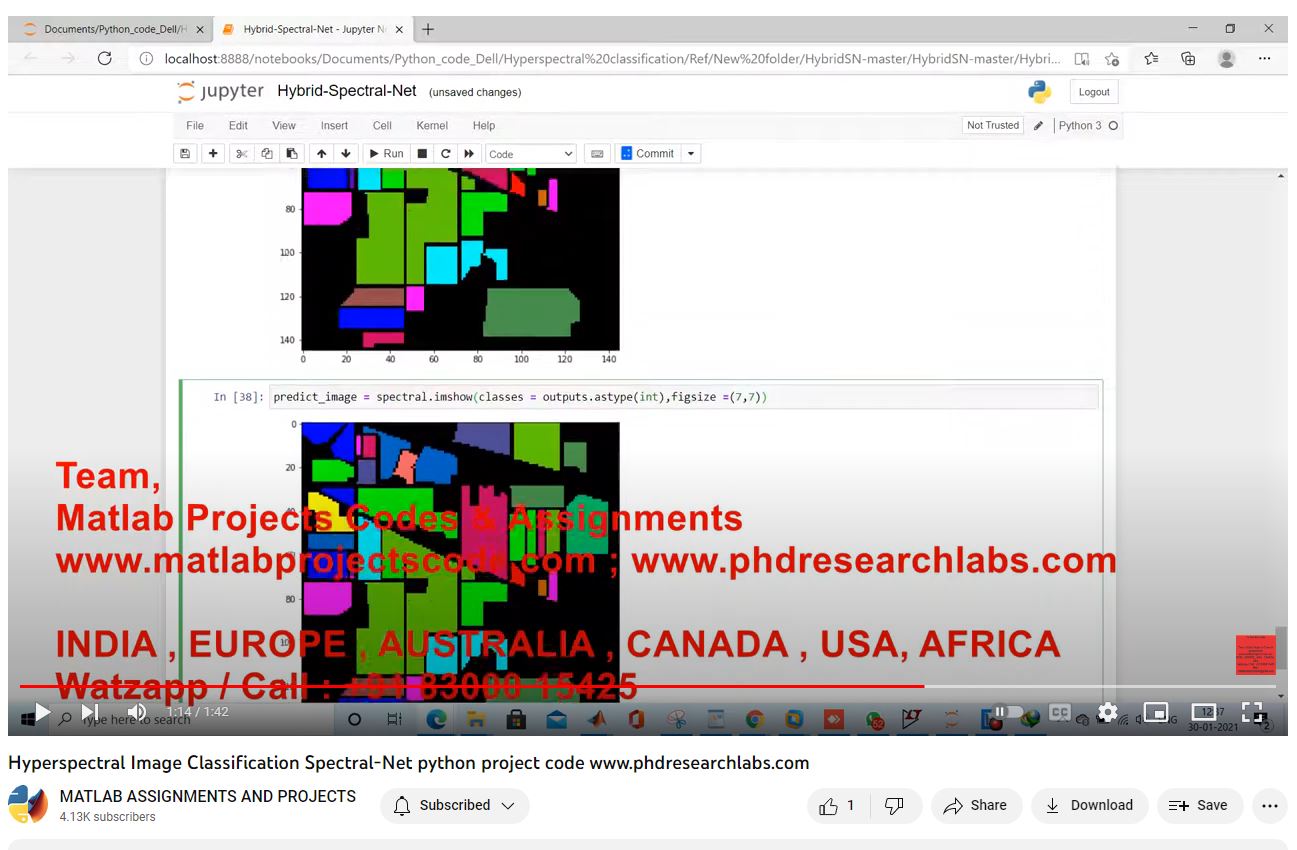
Task: Add page to favorites star icon
Action: 1112,59
